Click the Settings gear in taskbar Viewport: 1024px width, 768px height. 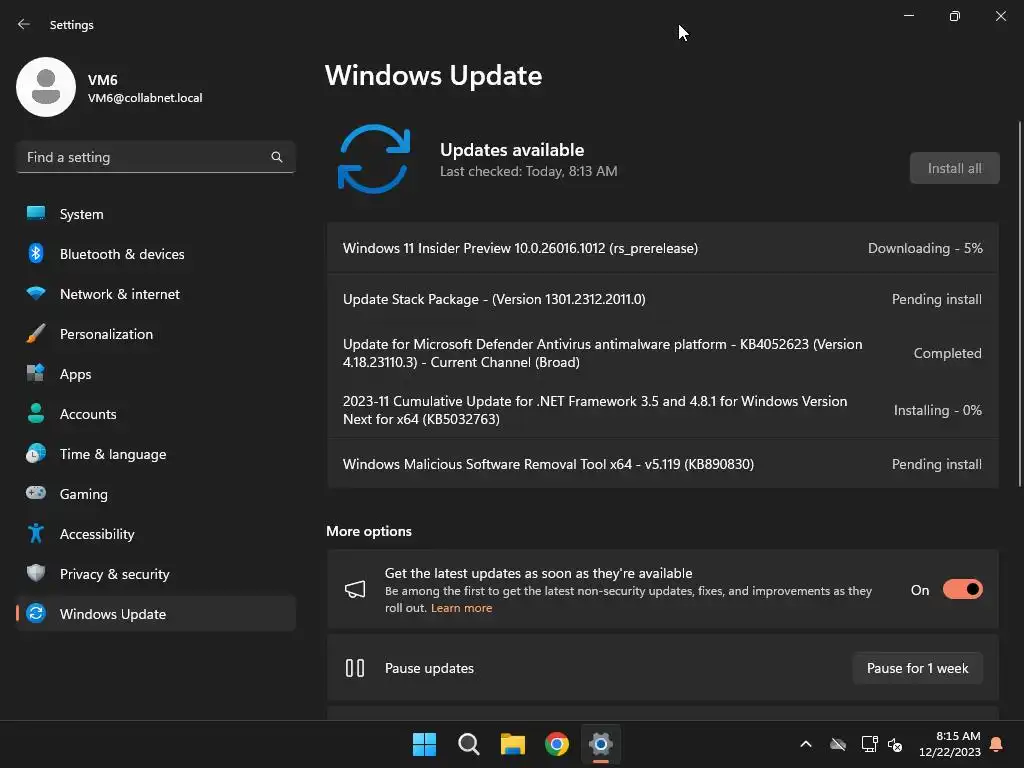point(601,744)
